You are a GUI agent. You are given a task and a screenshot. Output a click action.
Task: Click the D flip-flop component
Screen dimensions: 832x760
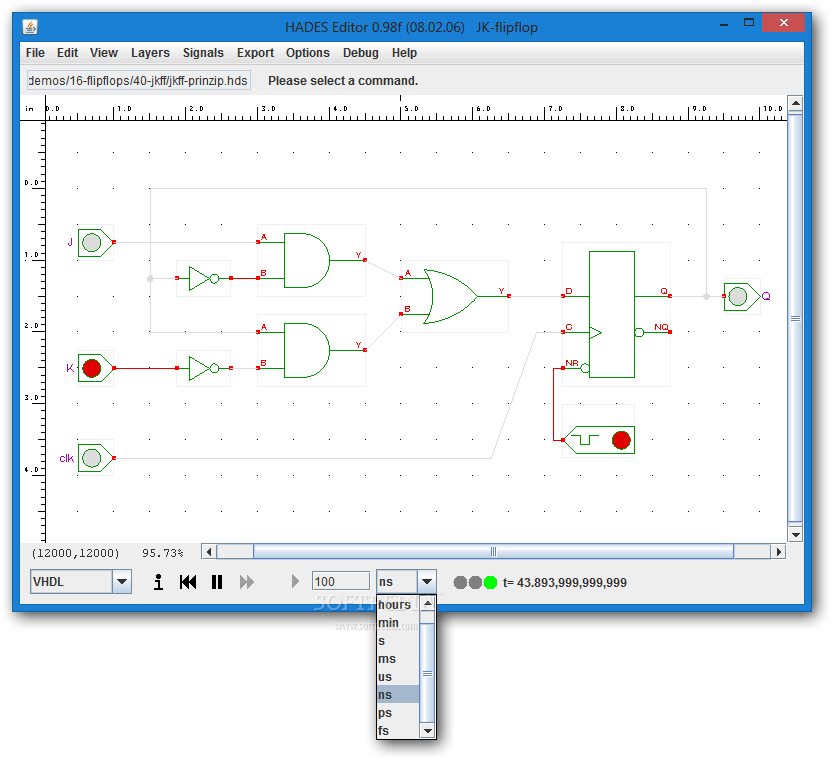(x=614, y=313)
